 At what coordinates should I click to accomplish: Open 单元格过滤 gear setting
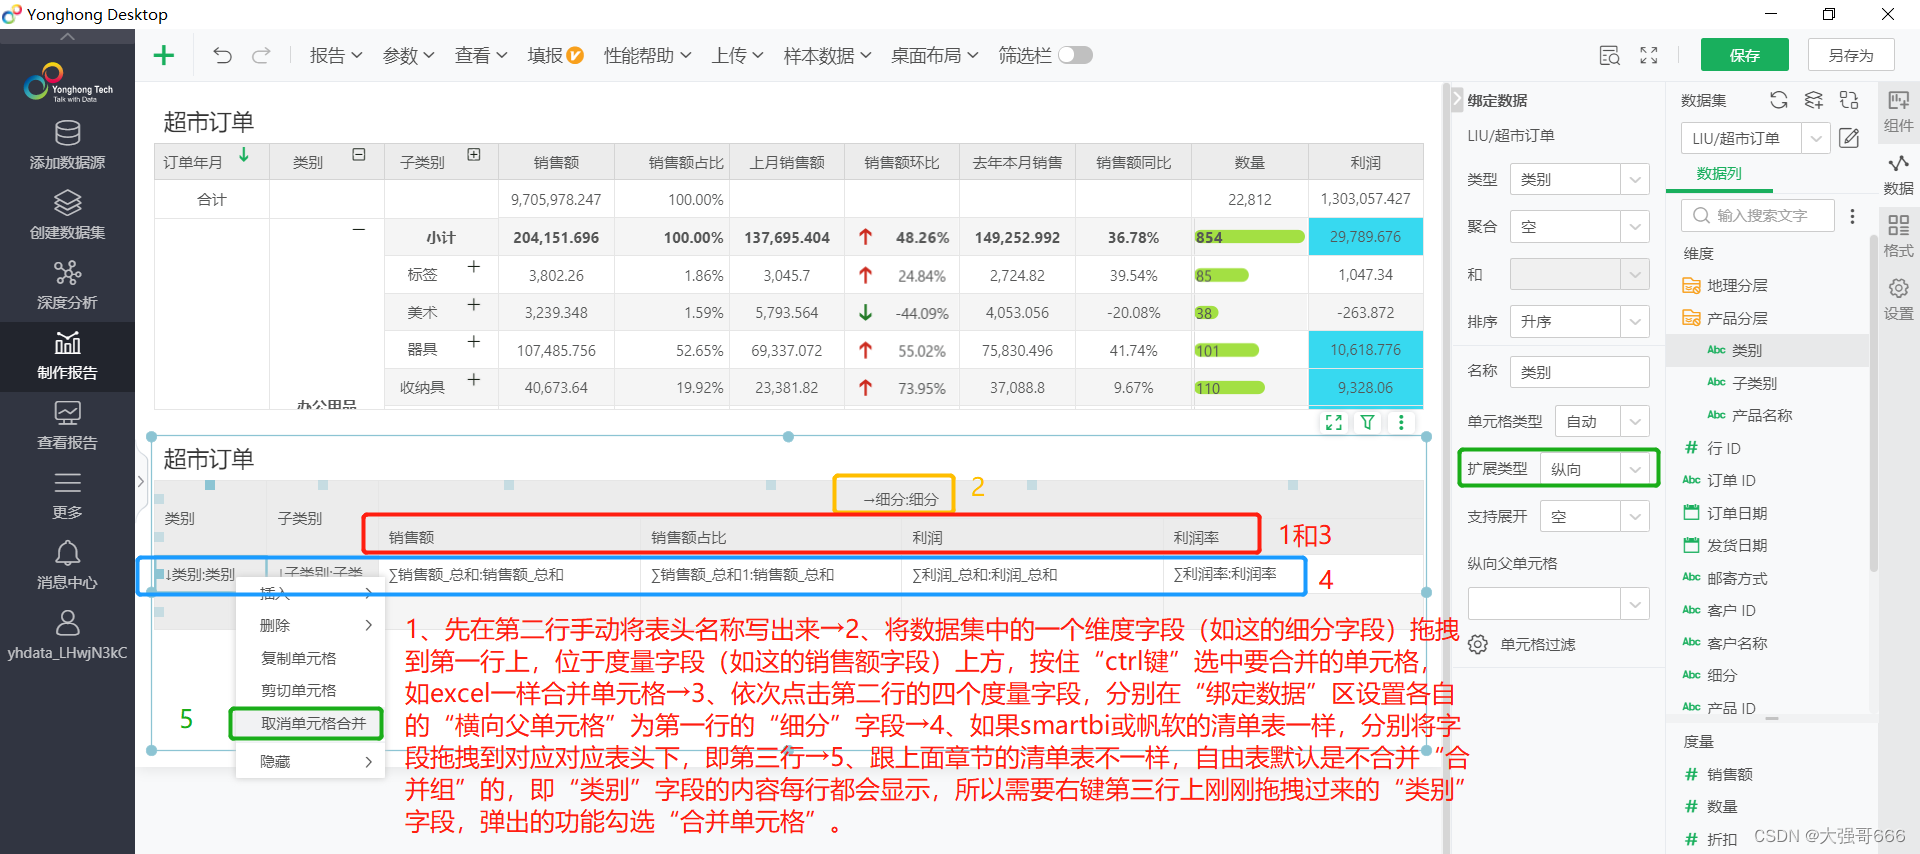click(1478, 644)
